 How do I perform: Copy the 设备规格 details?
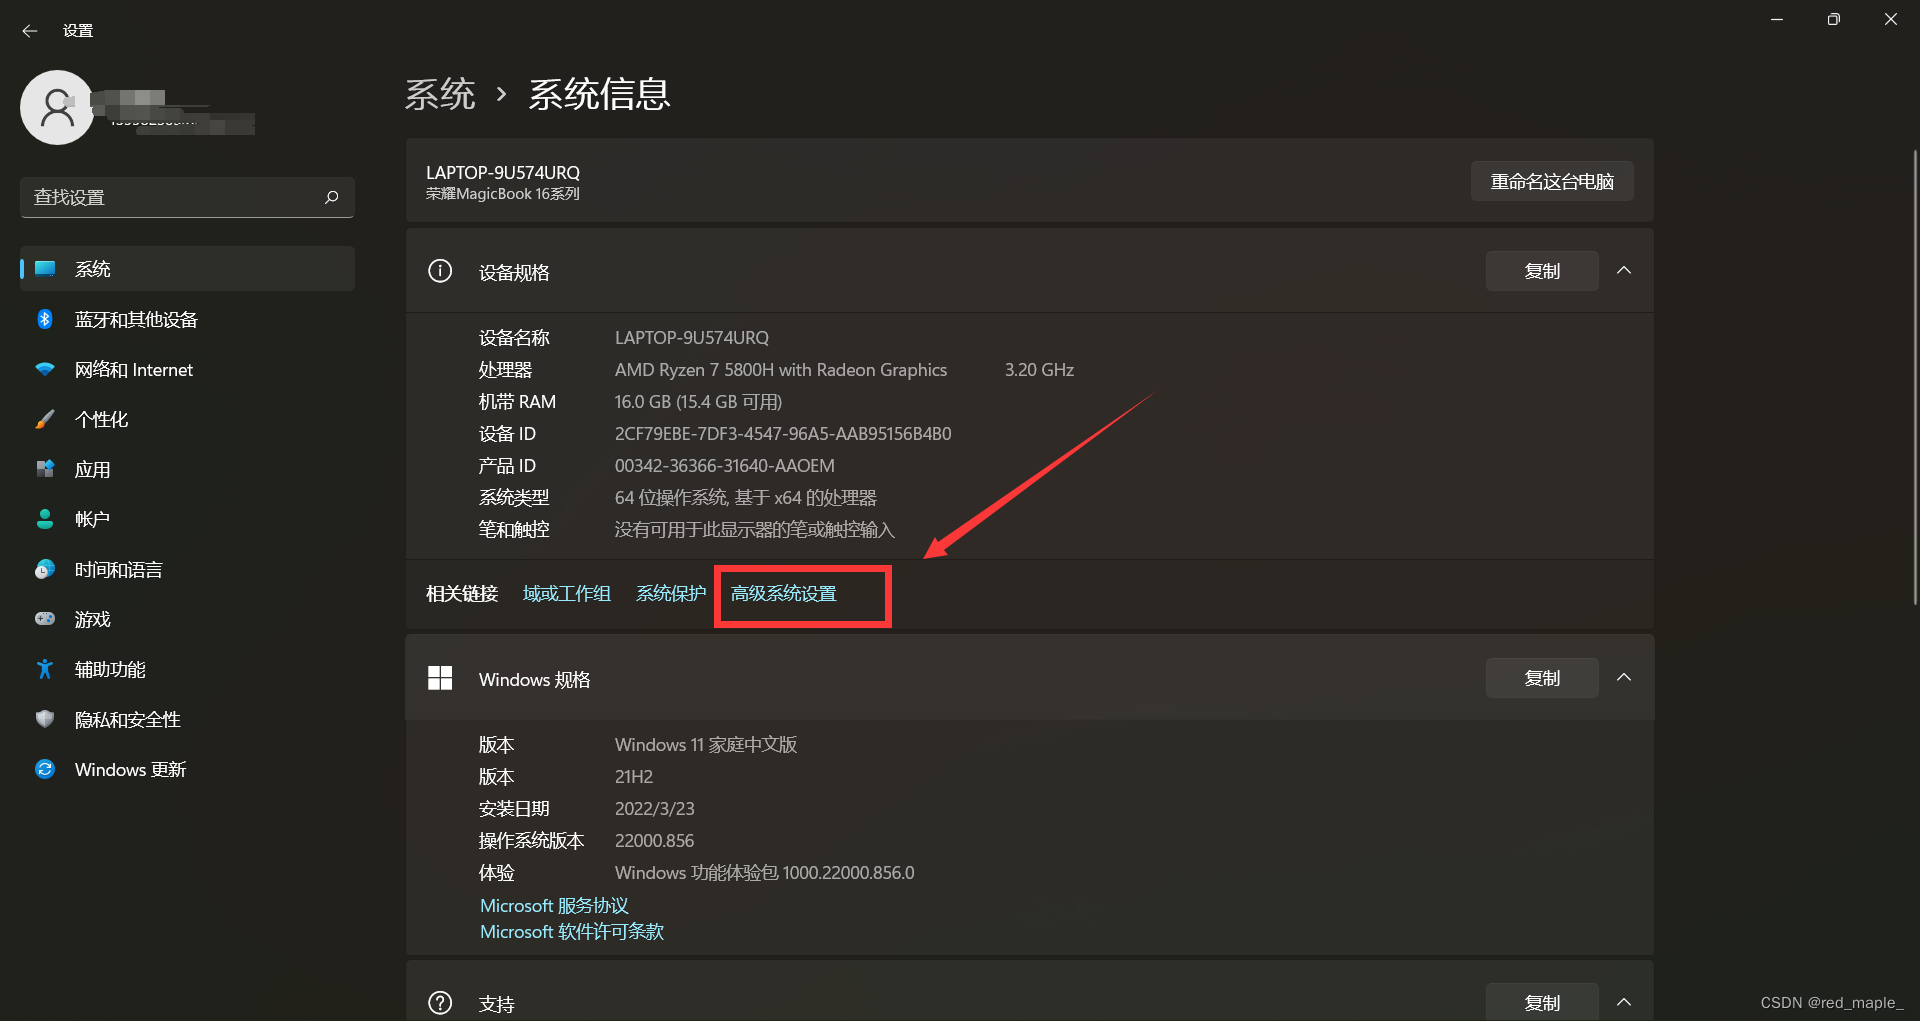tap(1542, 271)
